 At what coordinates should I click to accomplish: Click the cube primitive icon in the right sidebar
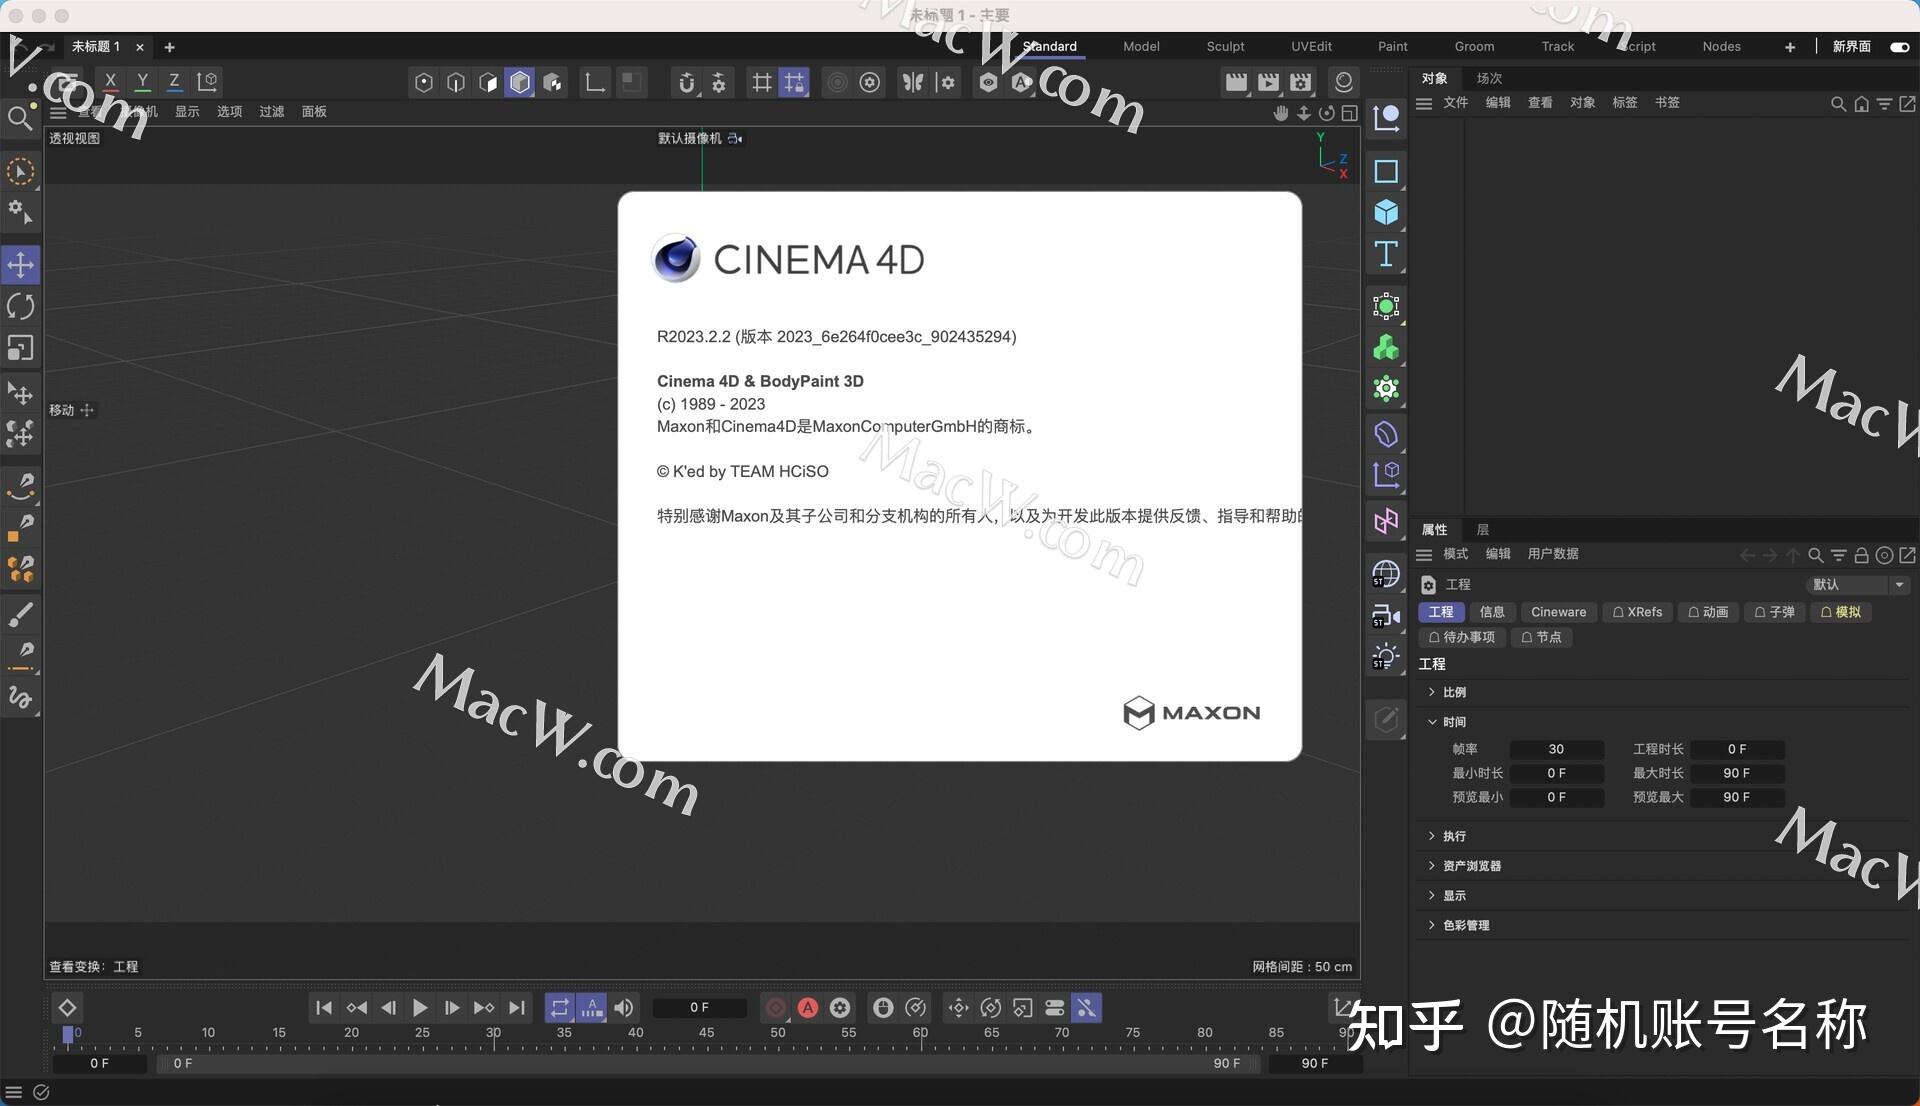(x=1385, y=212)
